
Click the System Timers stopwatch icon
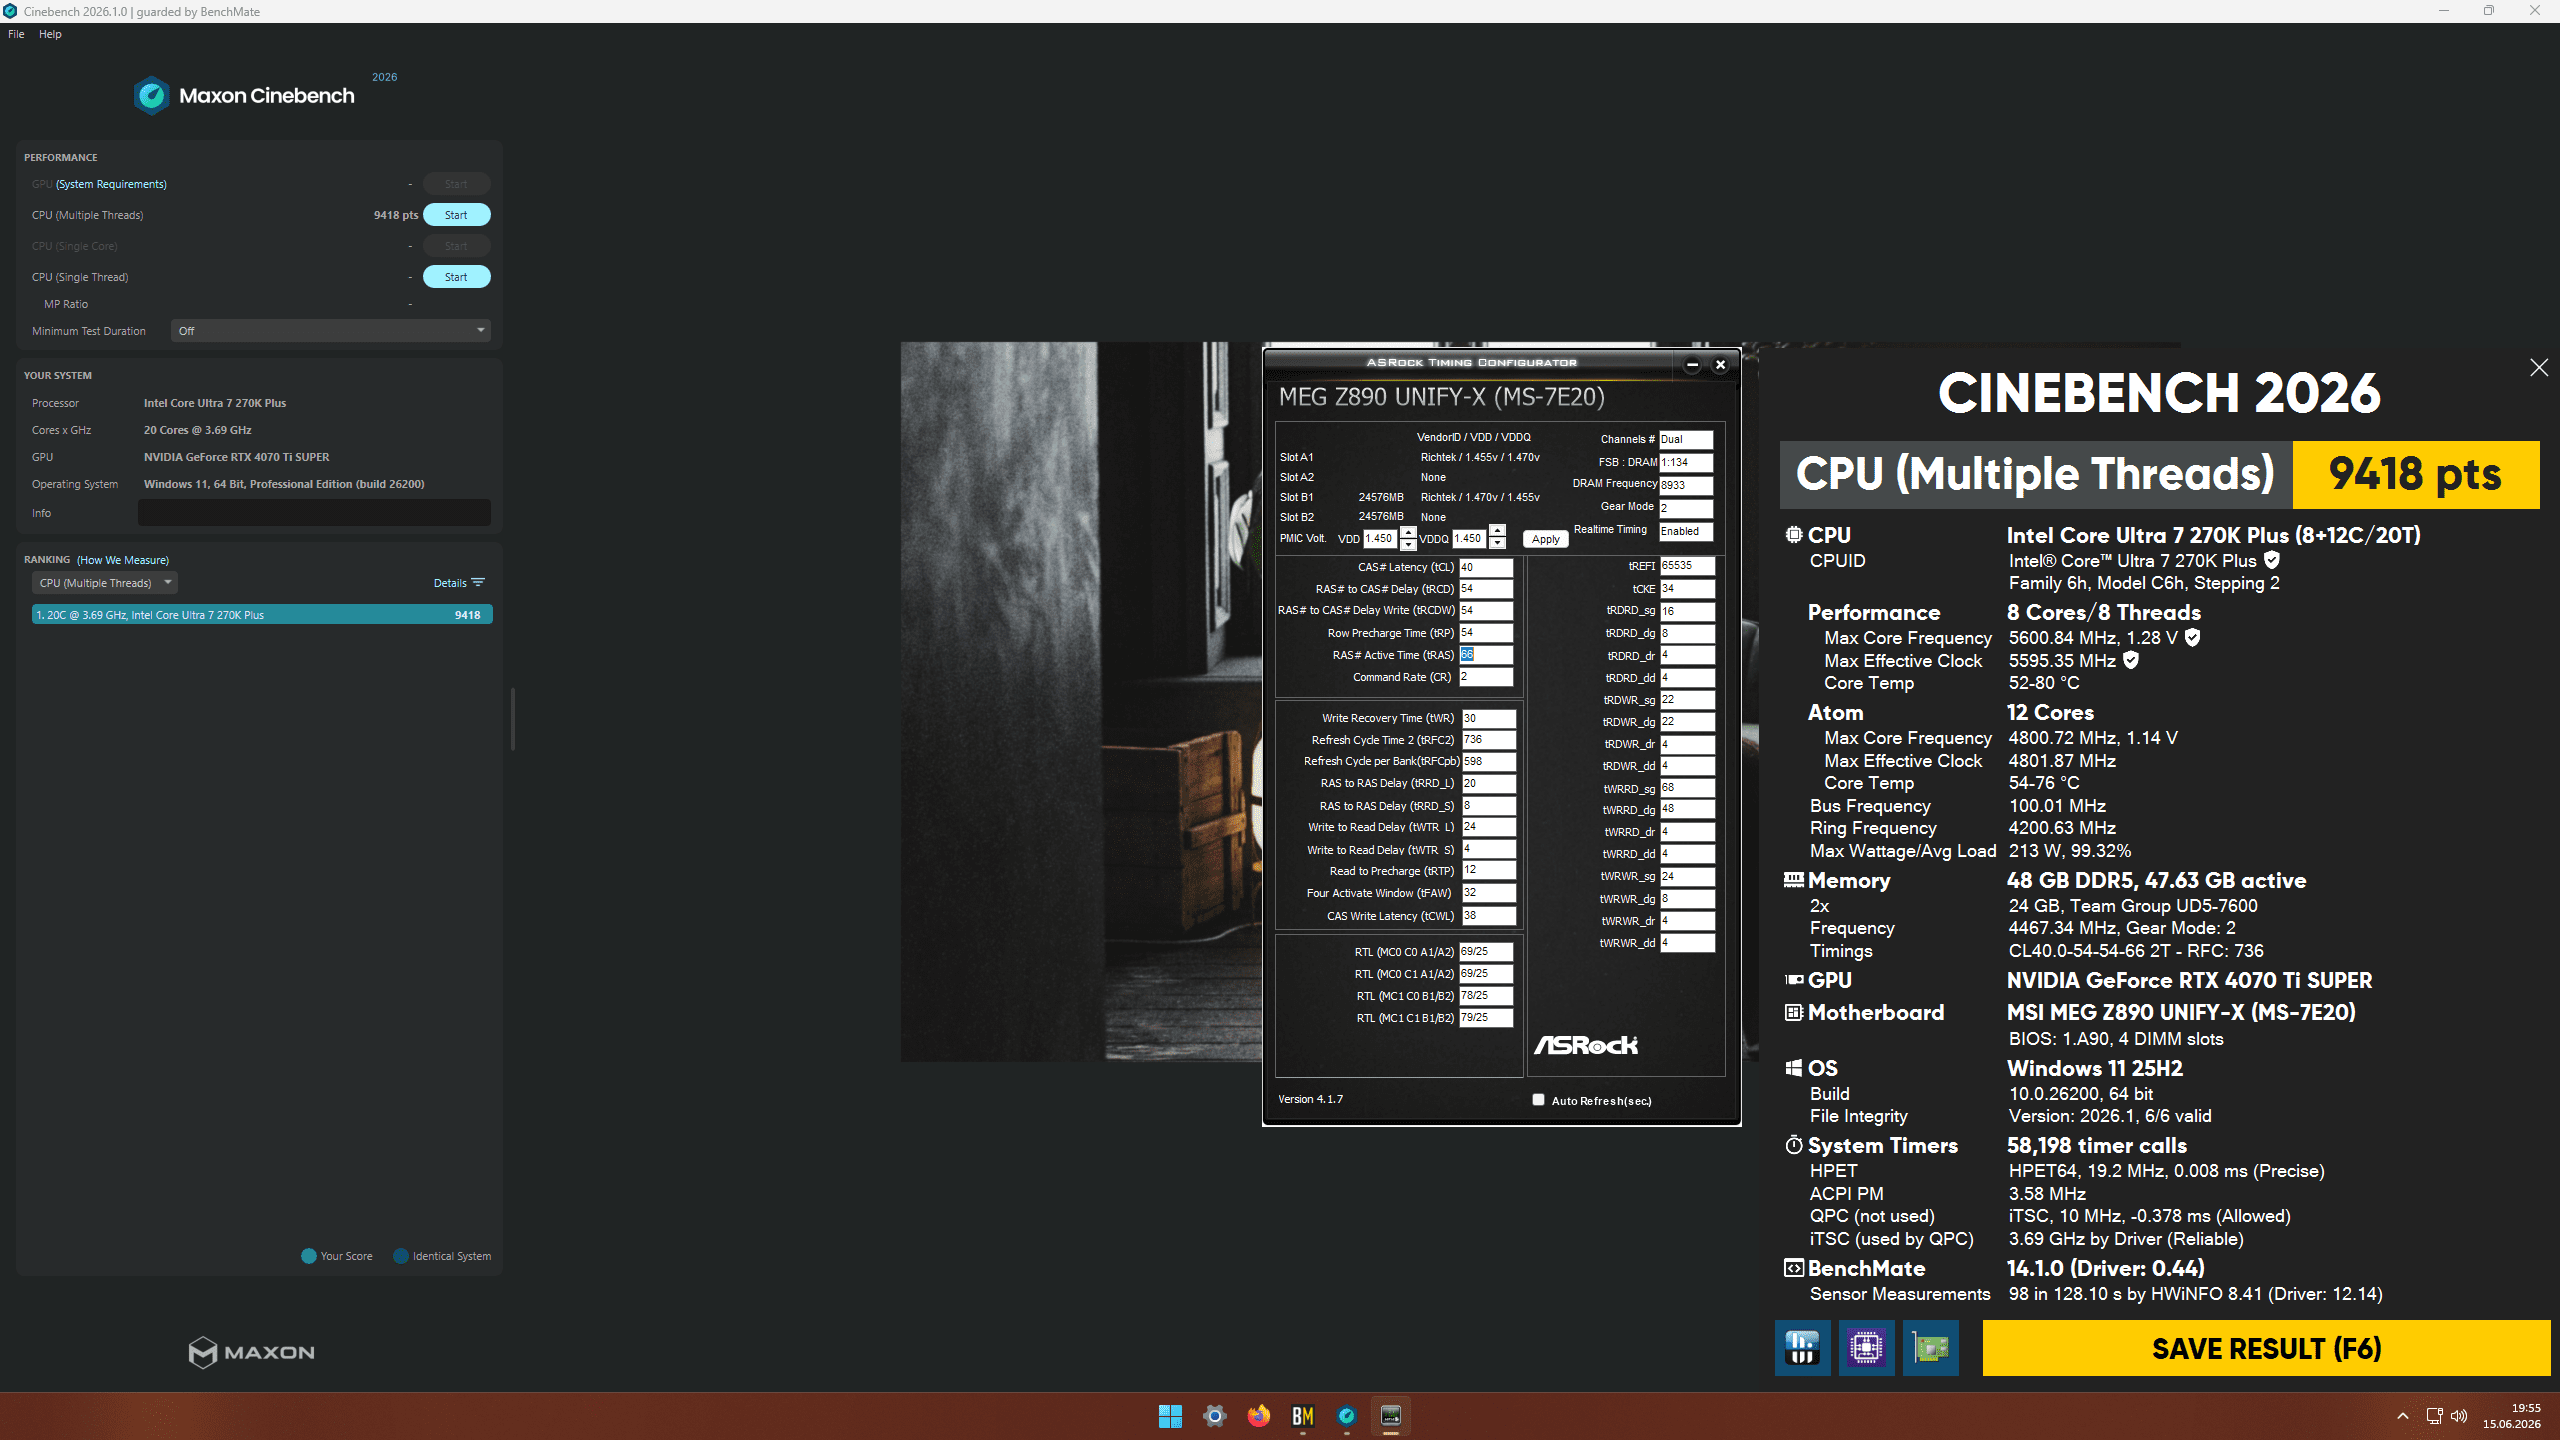point(1794,1145)
